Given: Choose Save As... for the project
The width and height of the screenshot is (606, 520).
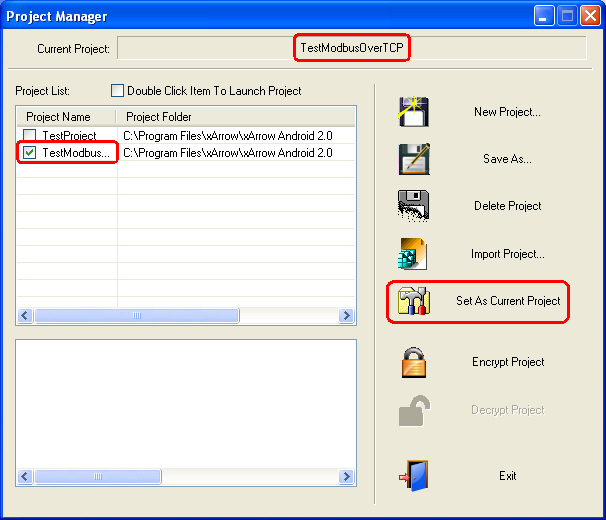Looking at the screenshot, I should click(x=507, y=159).
